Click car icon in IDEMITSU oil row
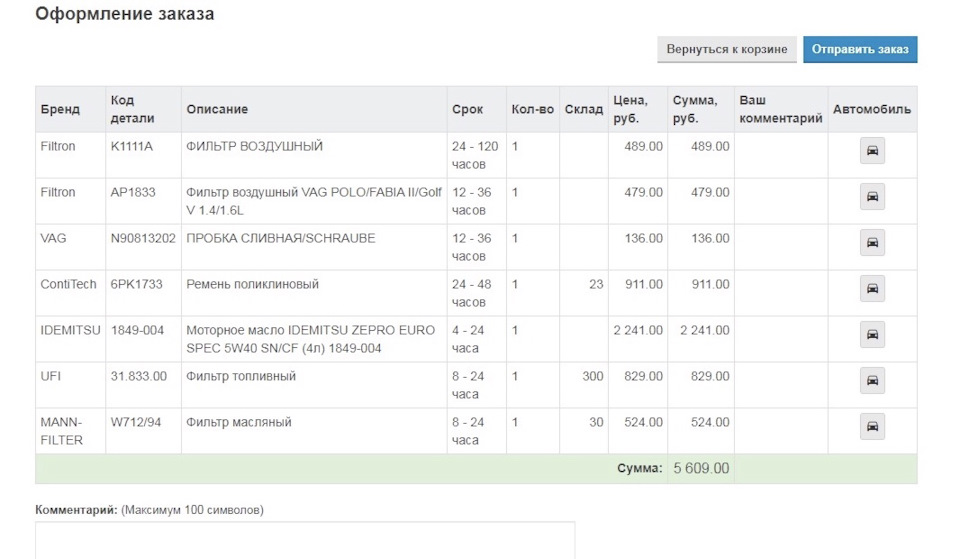 point(872,334)
